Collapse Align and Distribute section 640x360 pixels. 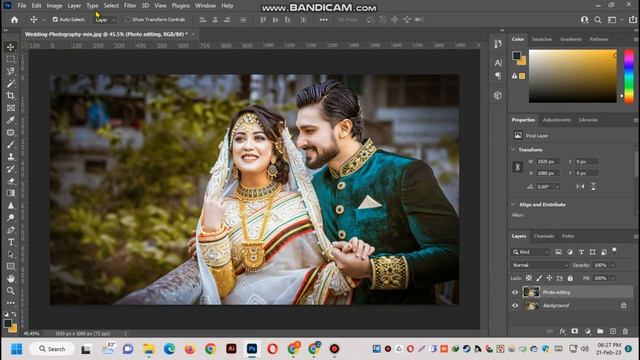(513, 204)
